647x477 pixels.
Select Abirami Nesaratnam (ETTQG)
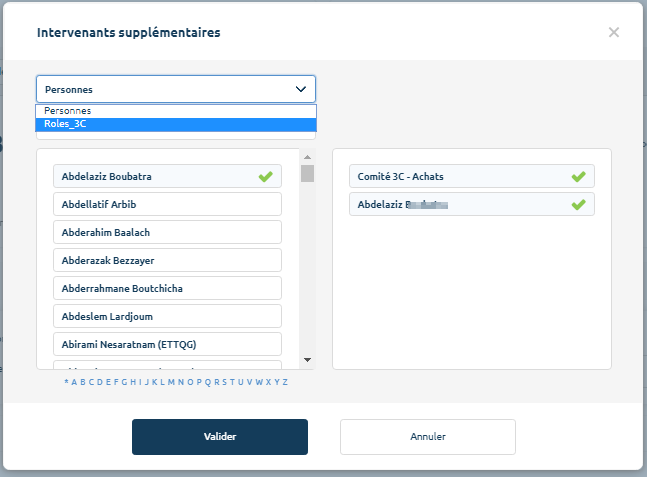[x=167, y=345]
